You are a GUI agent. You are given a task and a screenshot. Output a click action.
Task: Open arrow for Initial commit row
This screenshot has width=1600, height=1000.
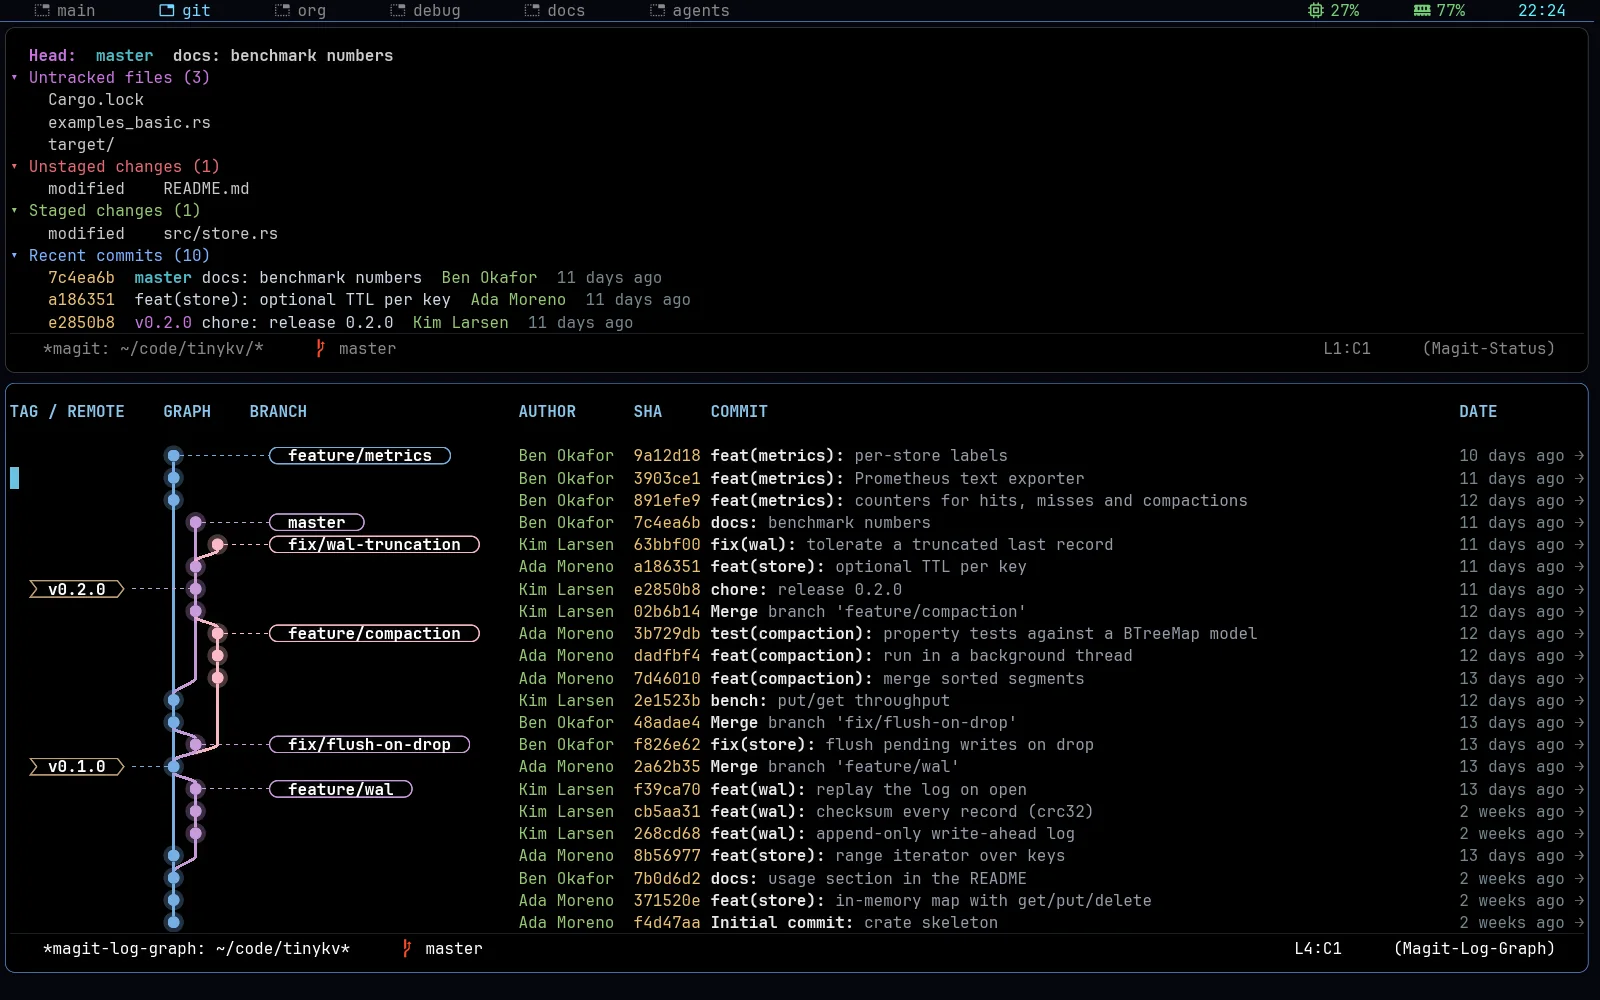click(x=1579, y=922)
